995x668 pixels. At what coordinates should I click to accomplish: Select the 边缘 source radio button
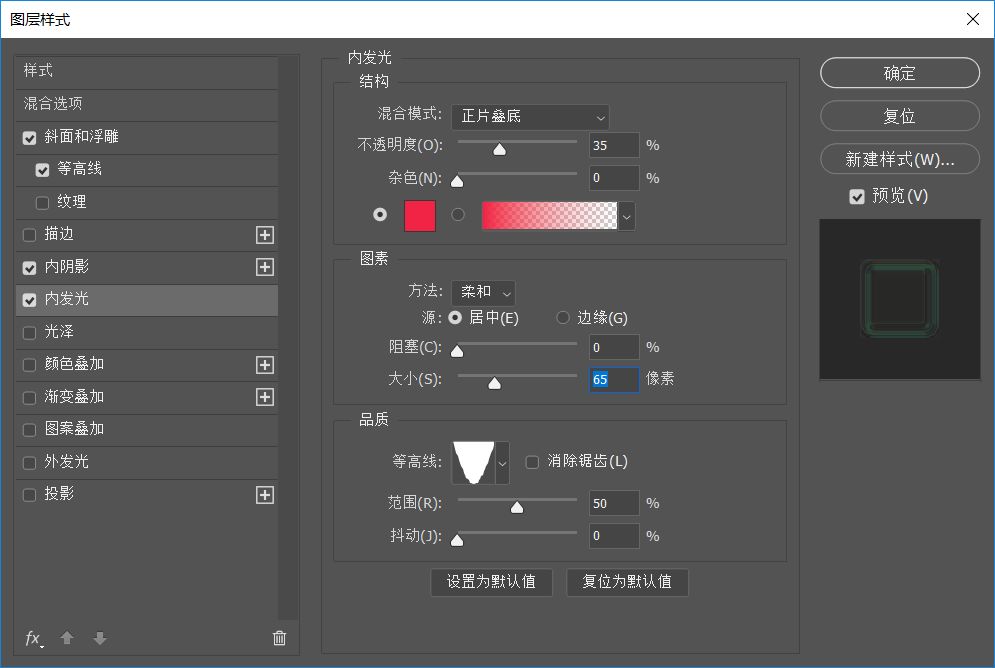point(563,318)
